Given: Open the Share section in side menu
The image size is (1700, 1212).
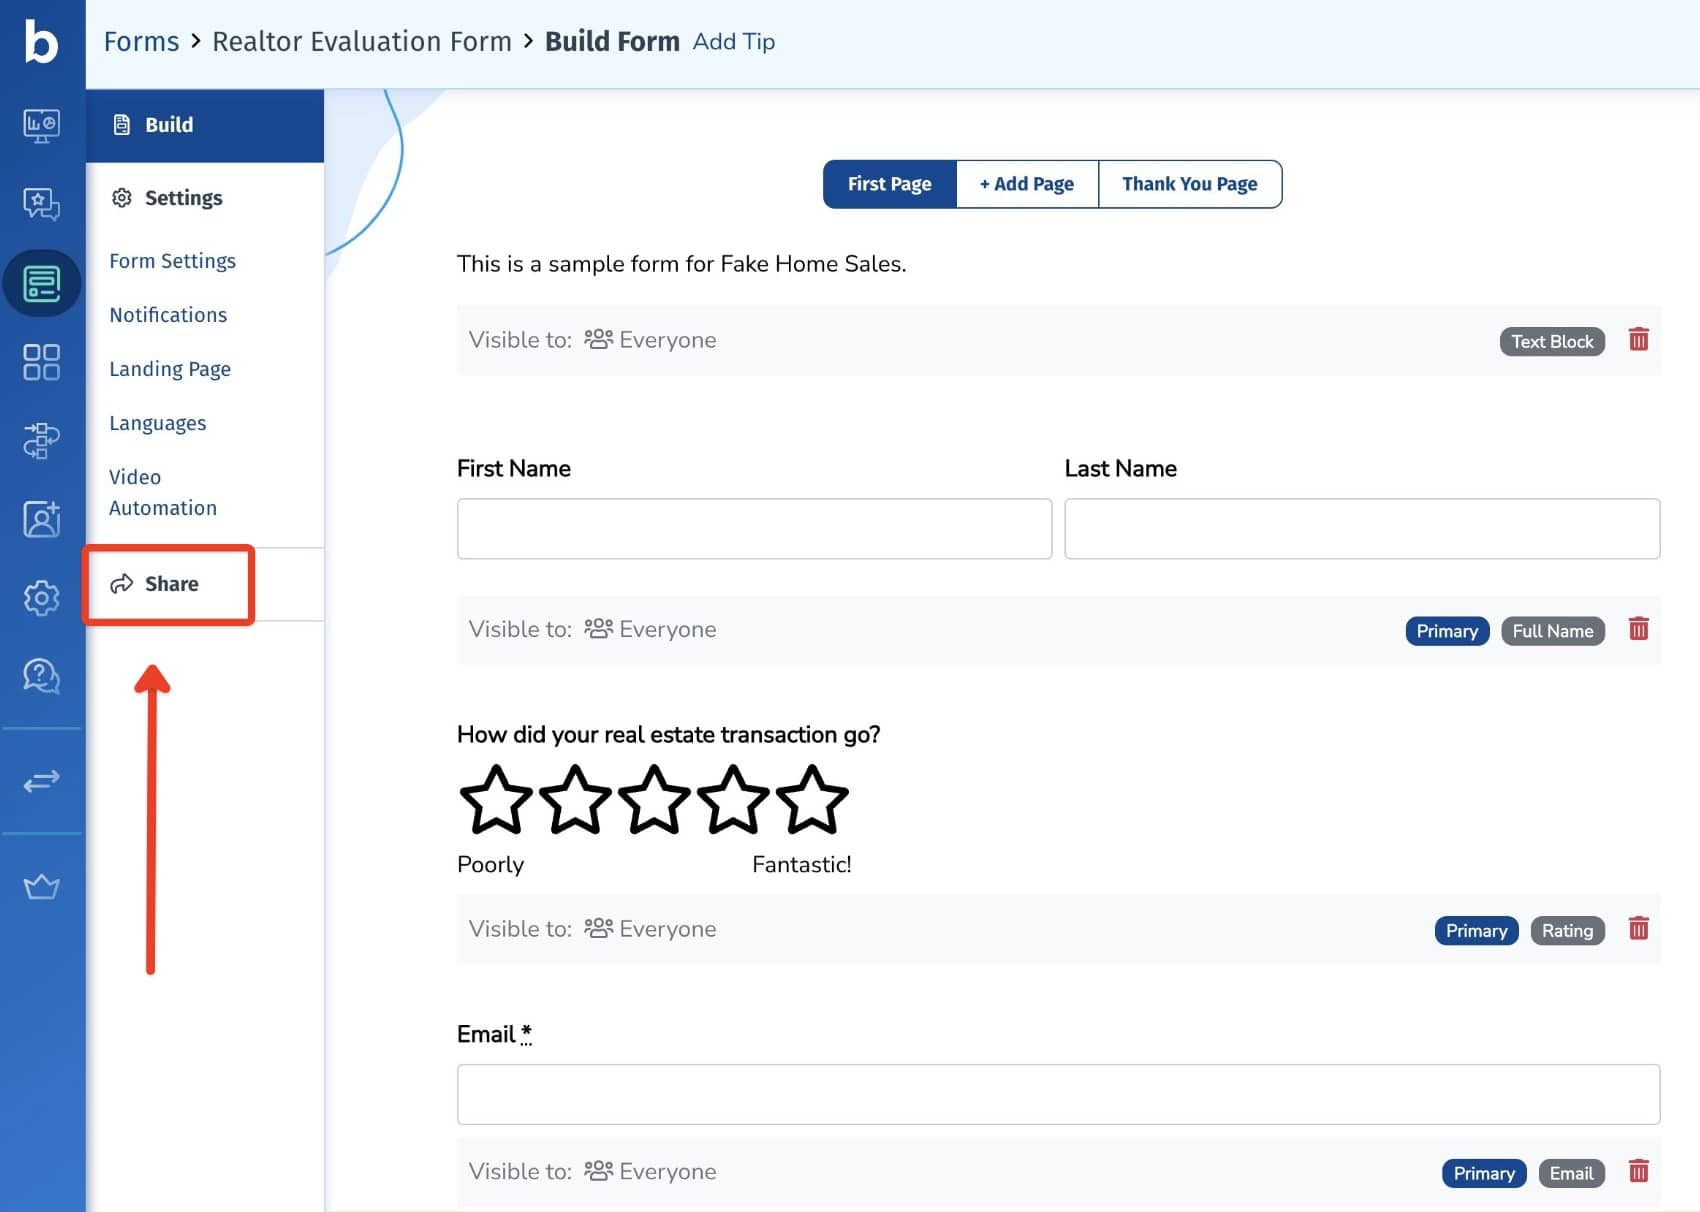Looking at the screenshot, I should point(170,584).
